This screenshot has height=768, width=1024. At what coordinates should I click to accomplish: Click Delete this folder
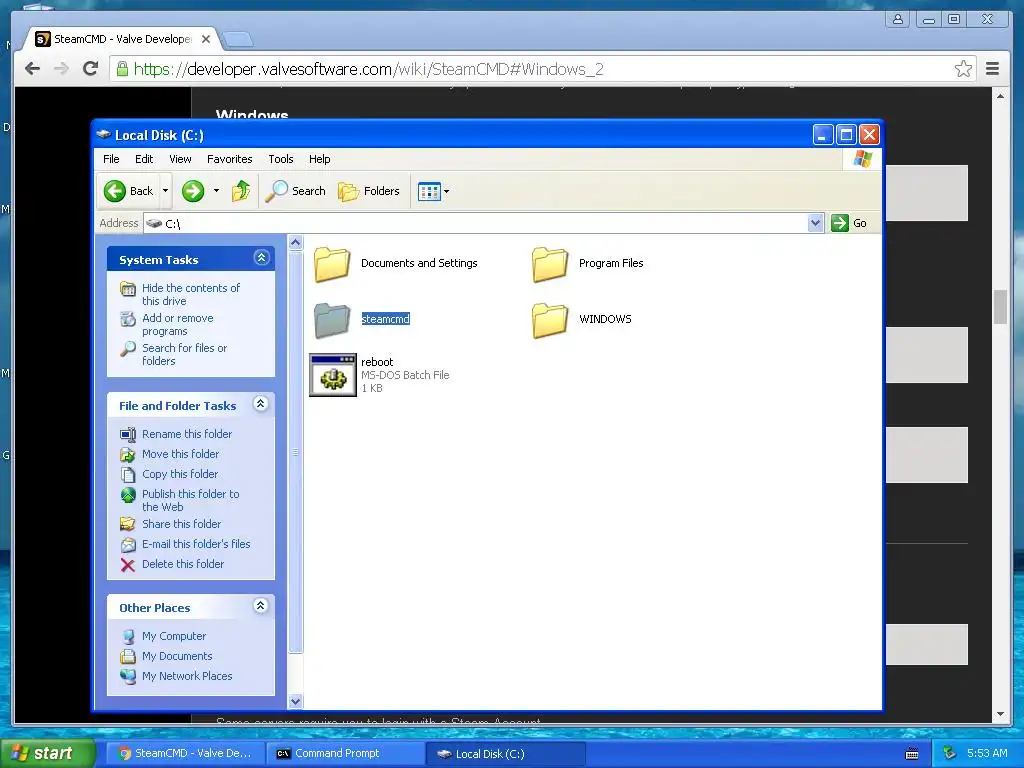[x=183, y=564]
